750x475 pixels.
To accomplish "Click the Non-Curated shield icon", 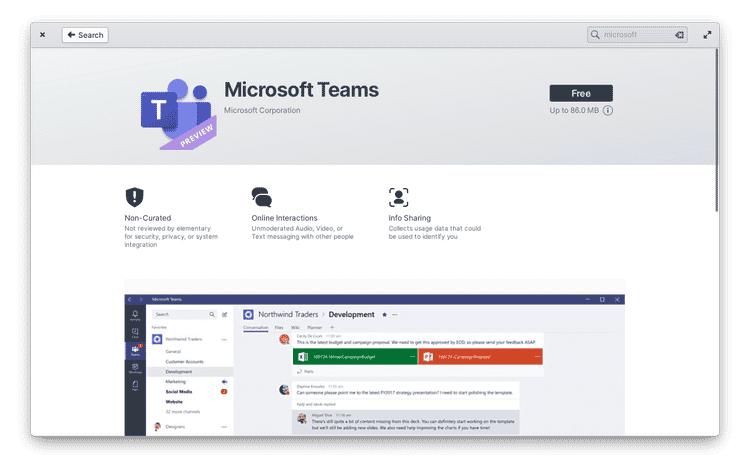I will pos(134,197).
